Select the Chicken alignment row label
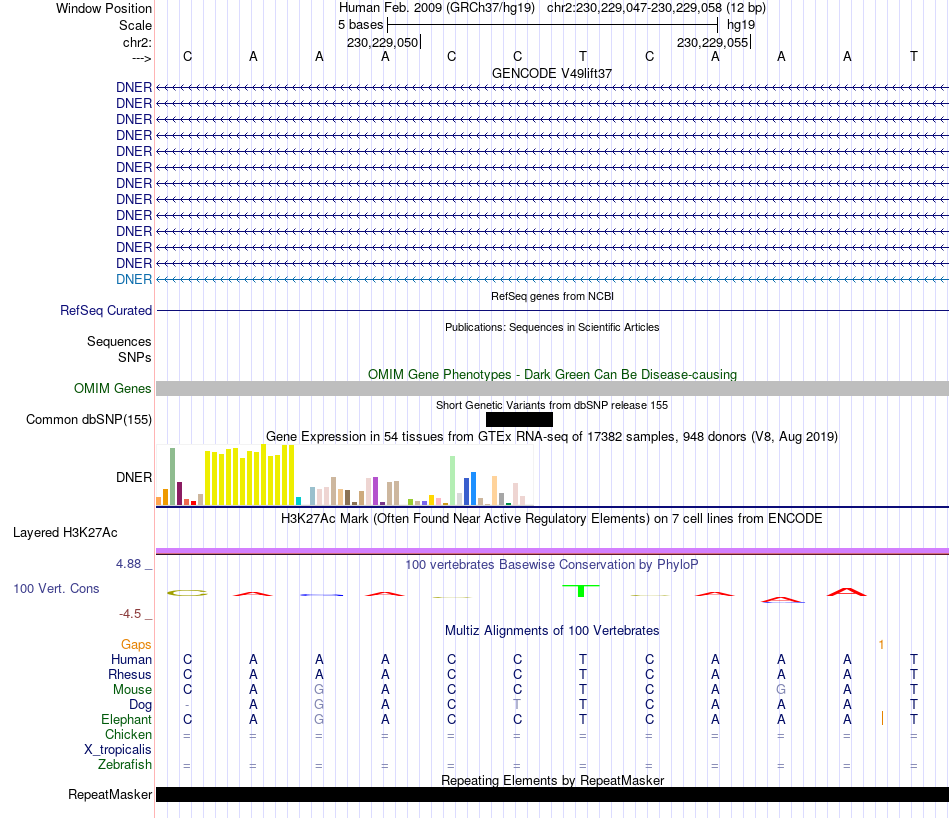This screenshot has height=818, width=950. tap(128, 734)
